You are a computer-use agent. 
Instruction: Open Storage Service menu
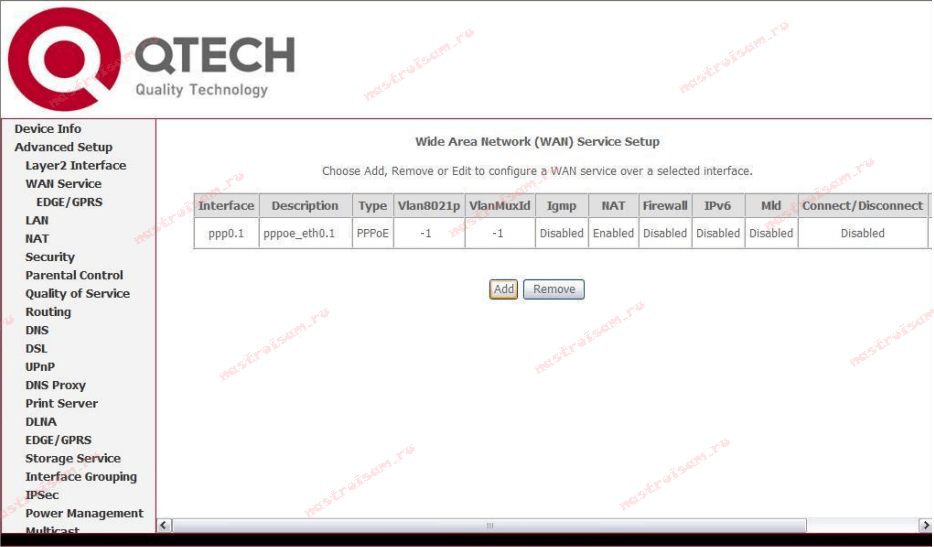pos(72,458)
